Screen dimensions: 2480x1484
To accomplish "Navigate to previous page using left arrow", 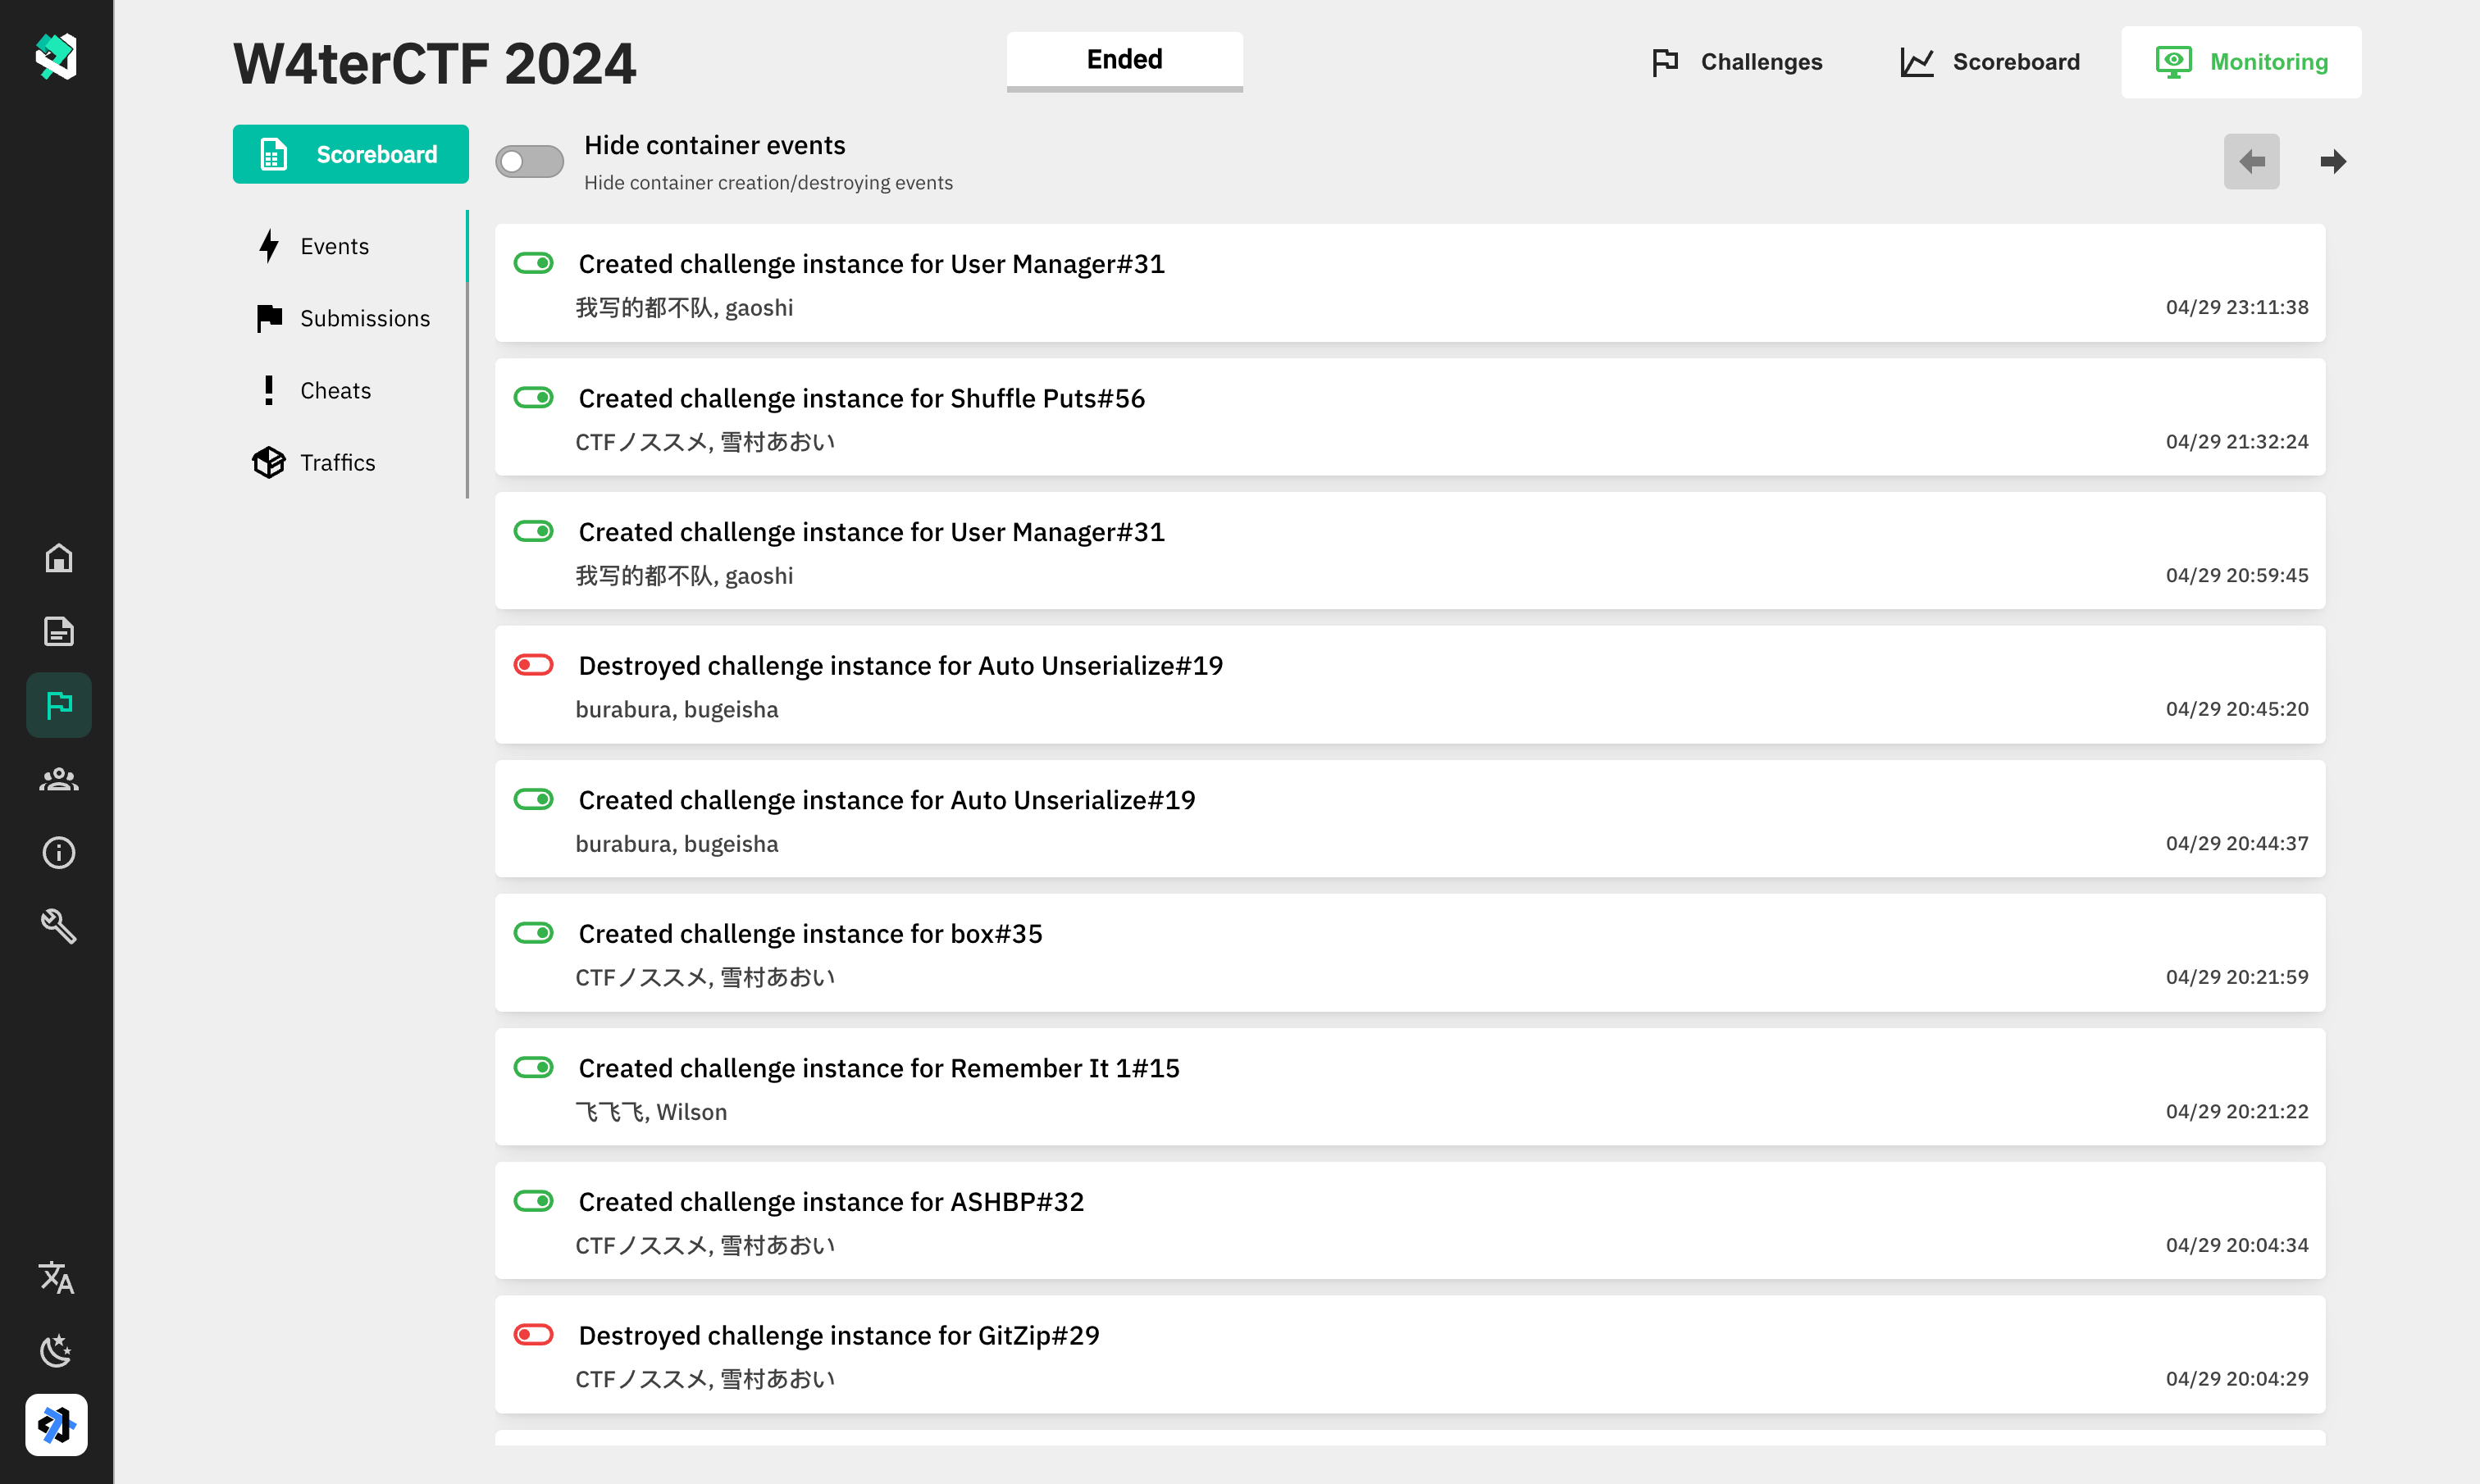I will [x=2252, y=161].
